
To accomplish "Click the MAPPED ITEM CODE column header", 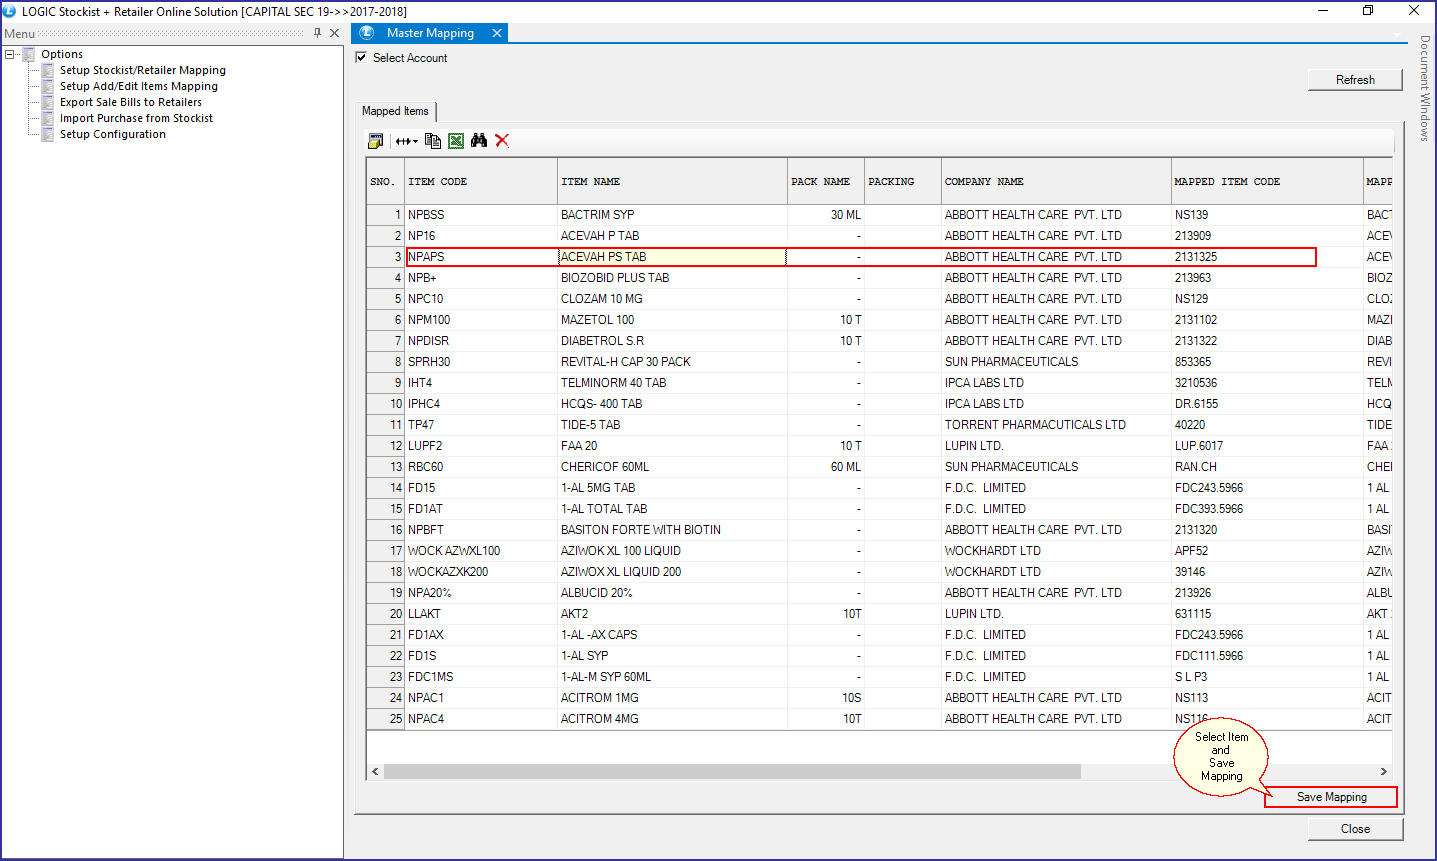I will [x=1267, y=182].
